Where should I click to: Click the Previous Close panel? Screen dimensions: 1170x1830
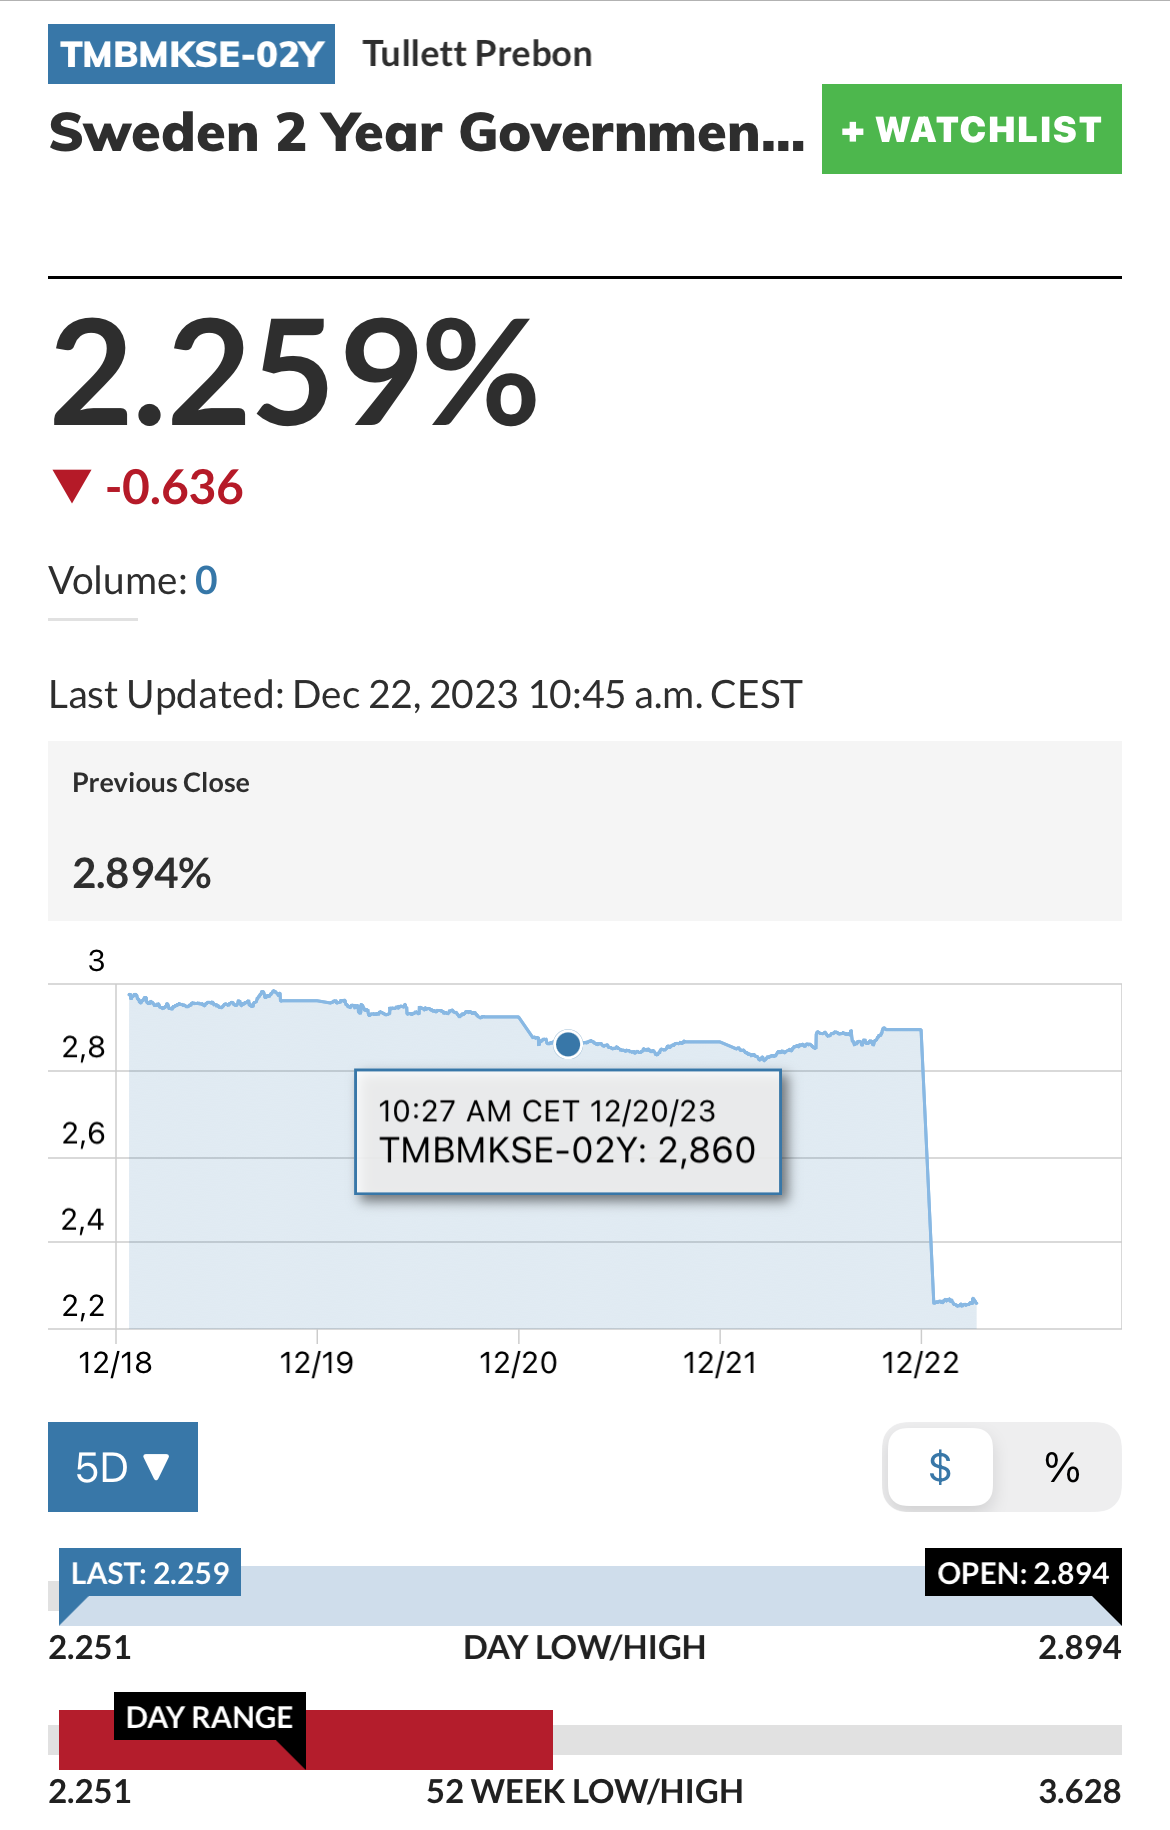[584, 830]
